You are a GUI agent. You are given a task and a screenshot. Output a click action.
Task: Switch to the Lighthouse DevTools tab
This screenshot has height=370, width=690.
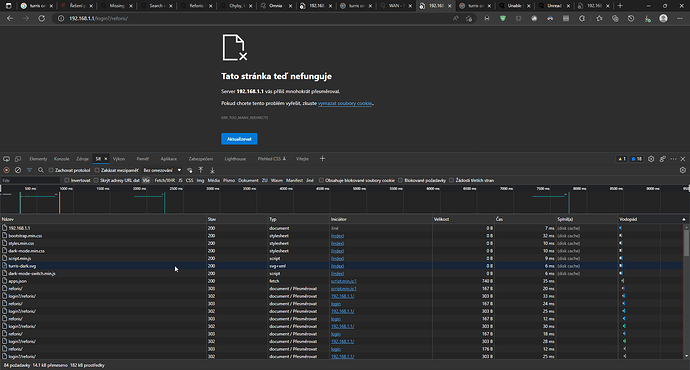(235, 159)
